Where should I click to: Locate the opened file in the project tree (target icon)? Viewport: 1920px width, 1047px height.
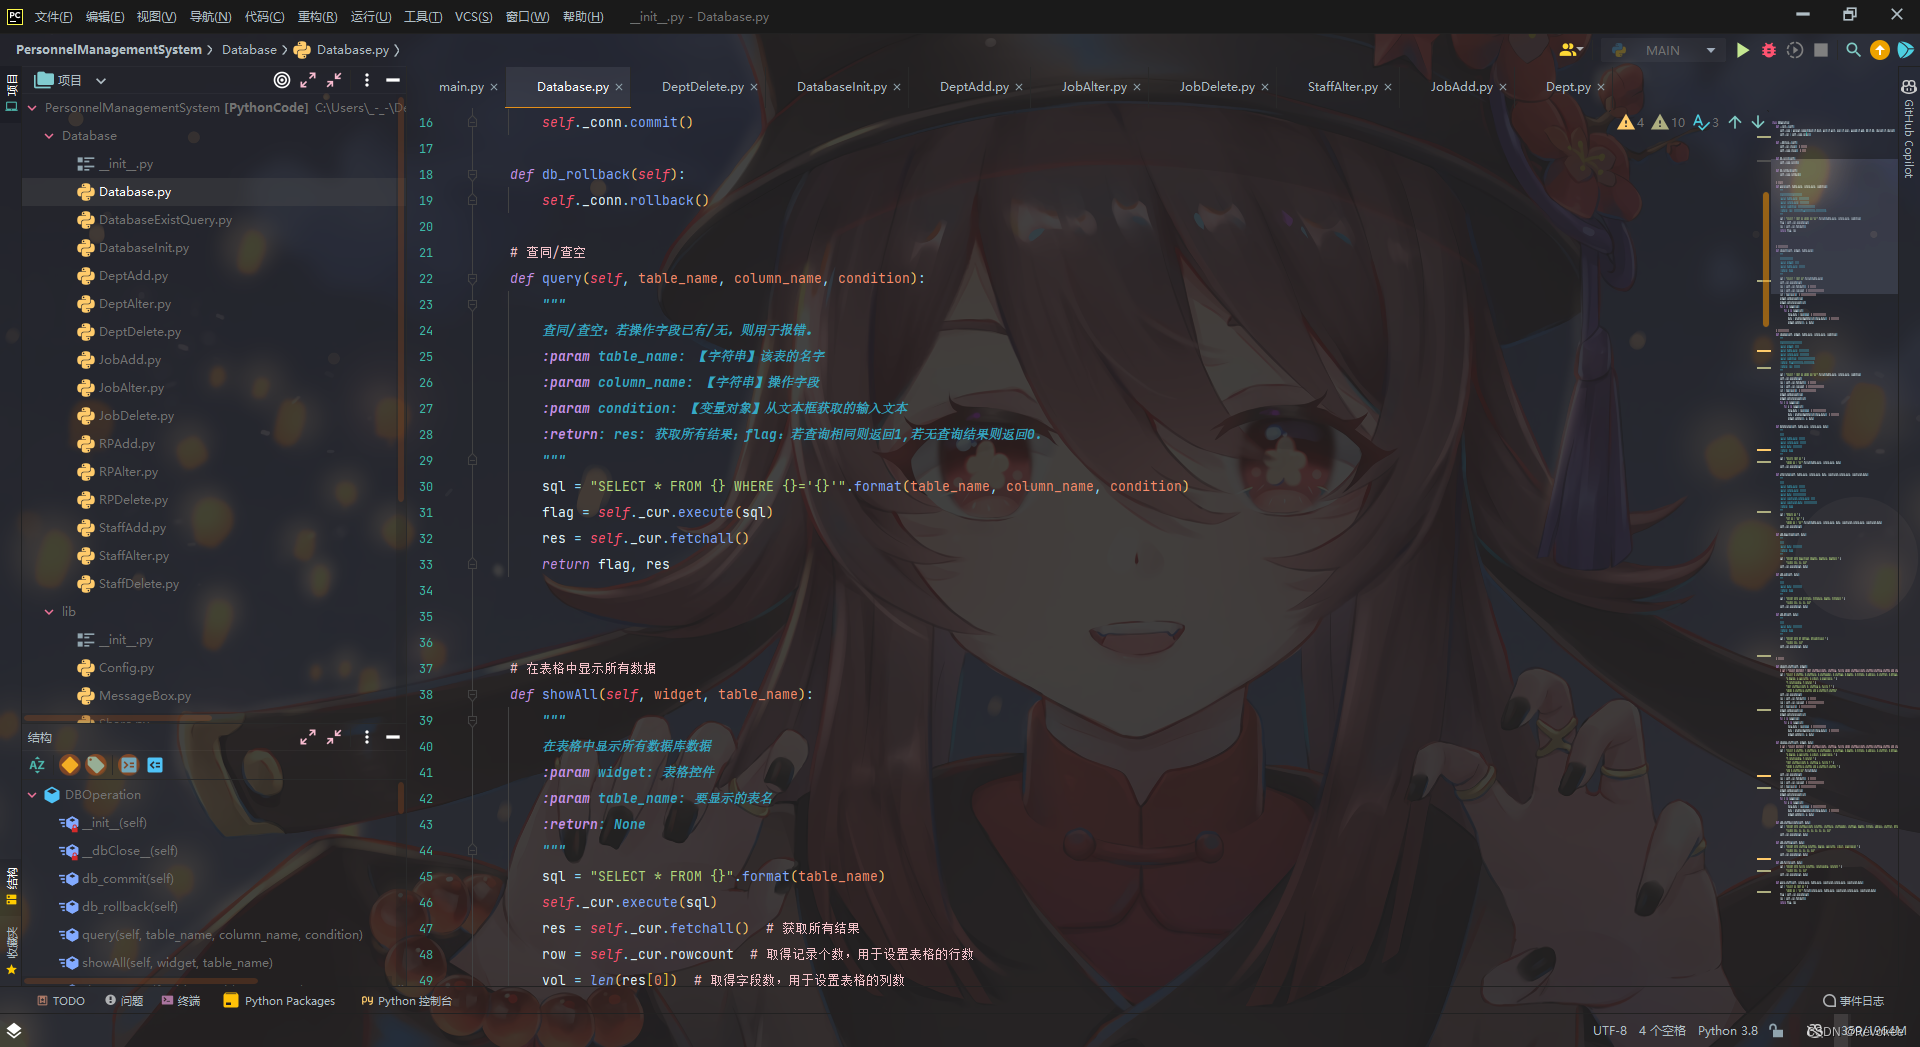282,80
